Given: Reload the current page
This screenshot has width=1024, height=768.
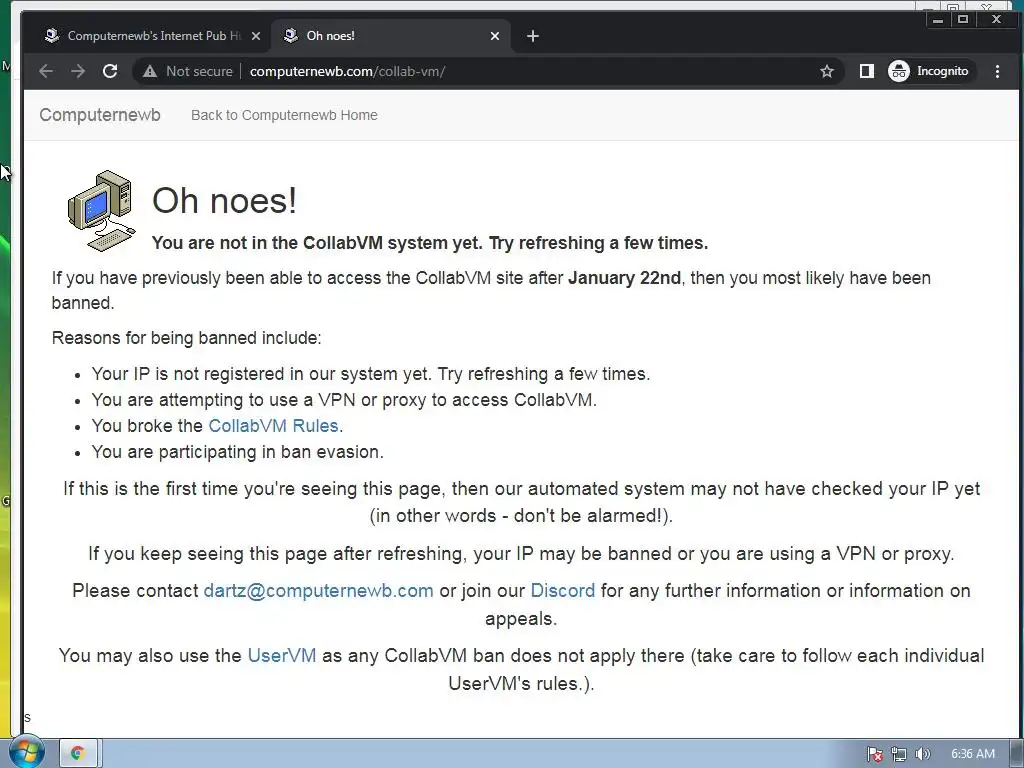Looking at the screenshot, I should pos(110,71).
